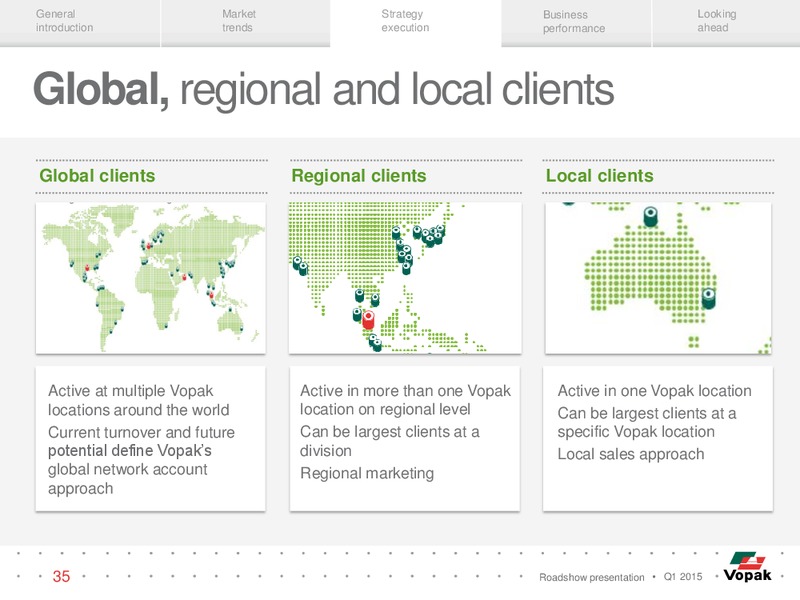Click the 'Local sales approach' text
This screenshot has height=600, width=800.
[x=631, y=454]
